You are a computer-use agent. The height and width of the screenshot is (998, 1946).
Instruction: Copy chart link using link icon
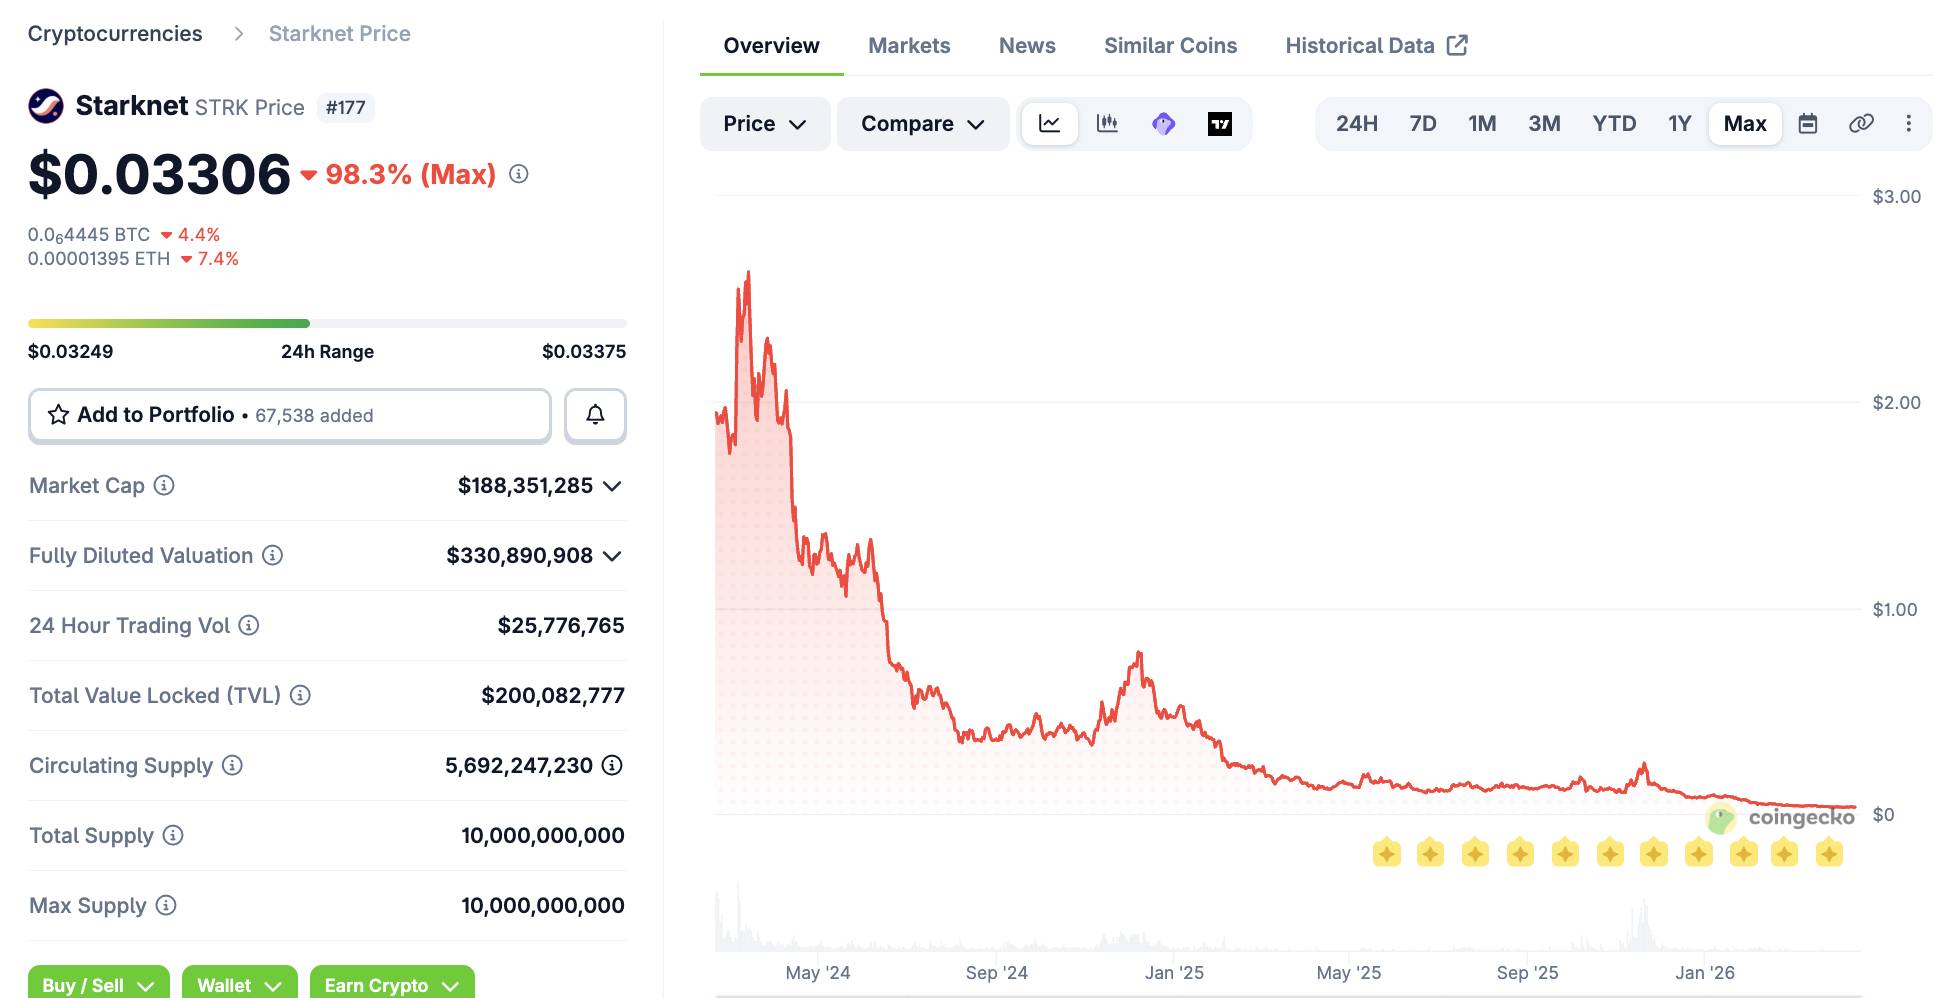click(x=1860, y=124)
